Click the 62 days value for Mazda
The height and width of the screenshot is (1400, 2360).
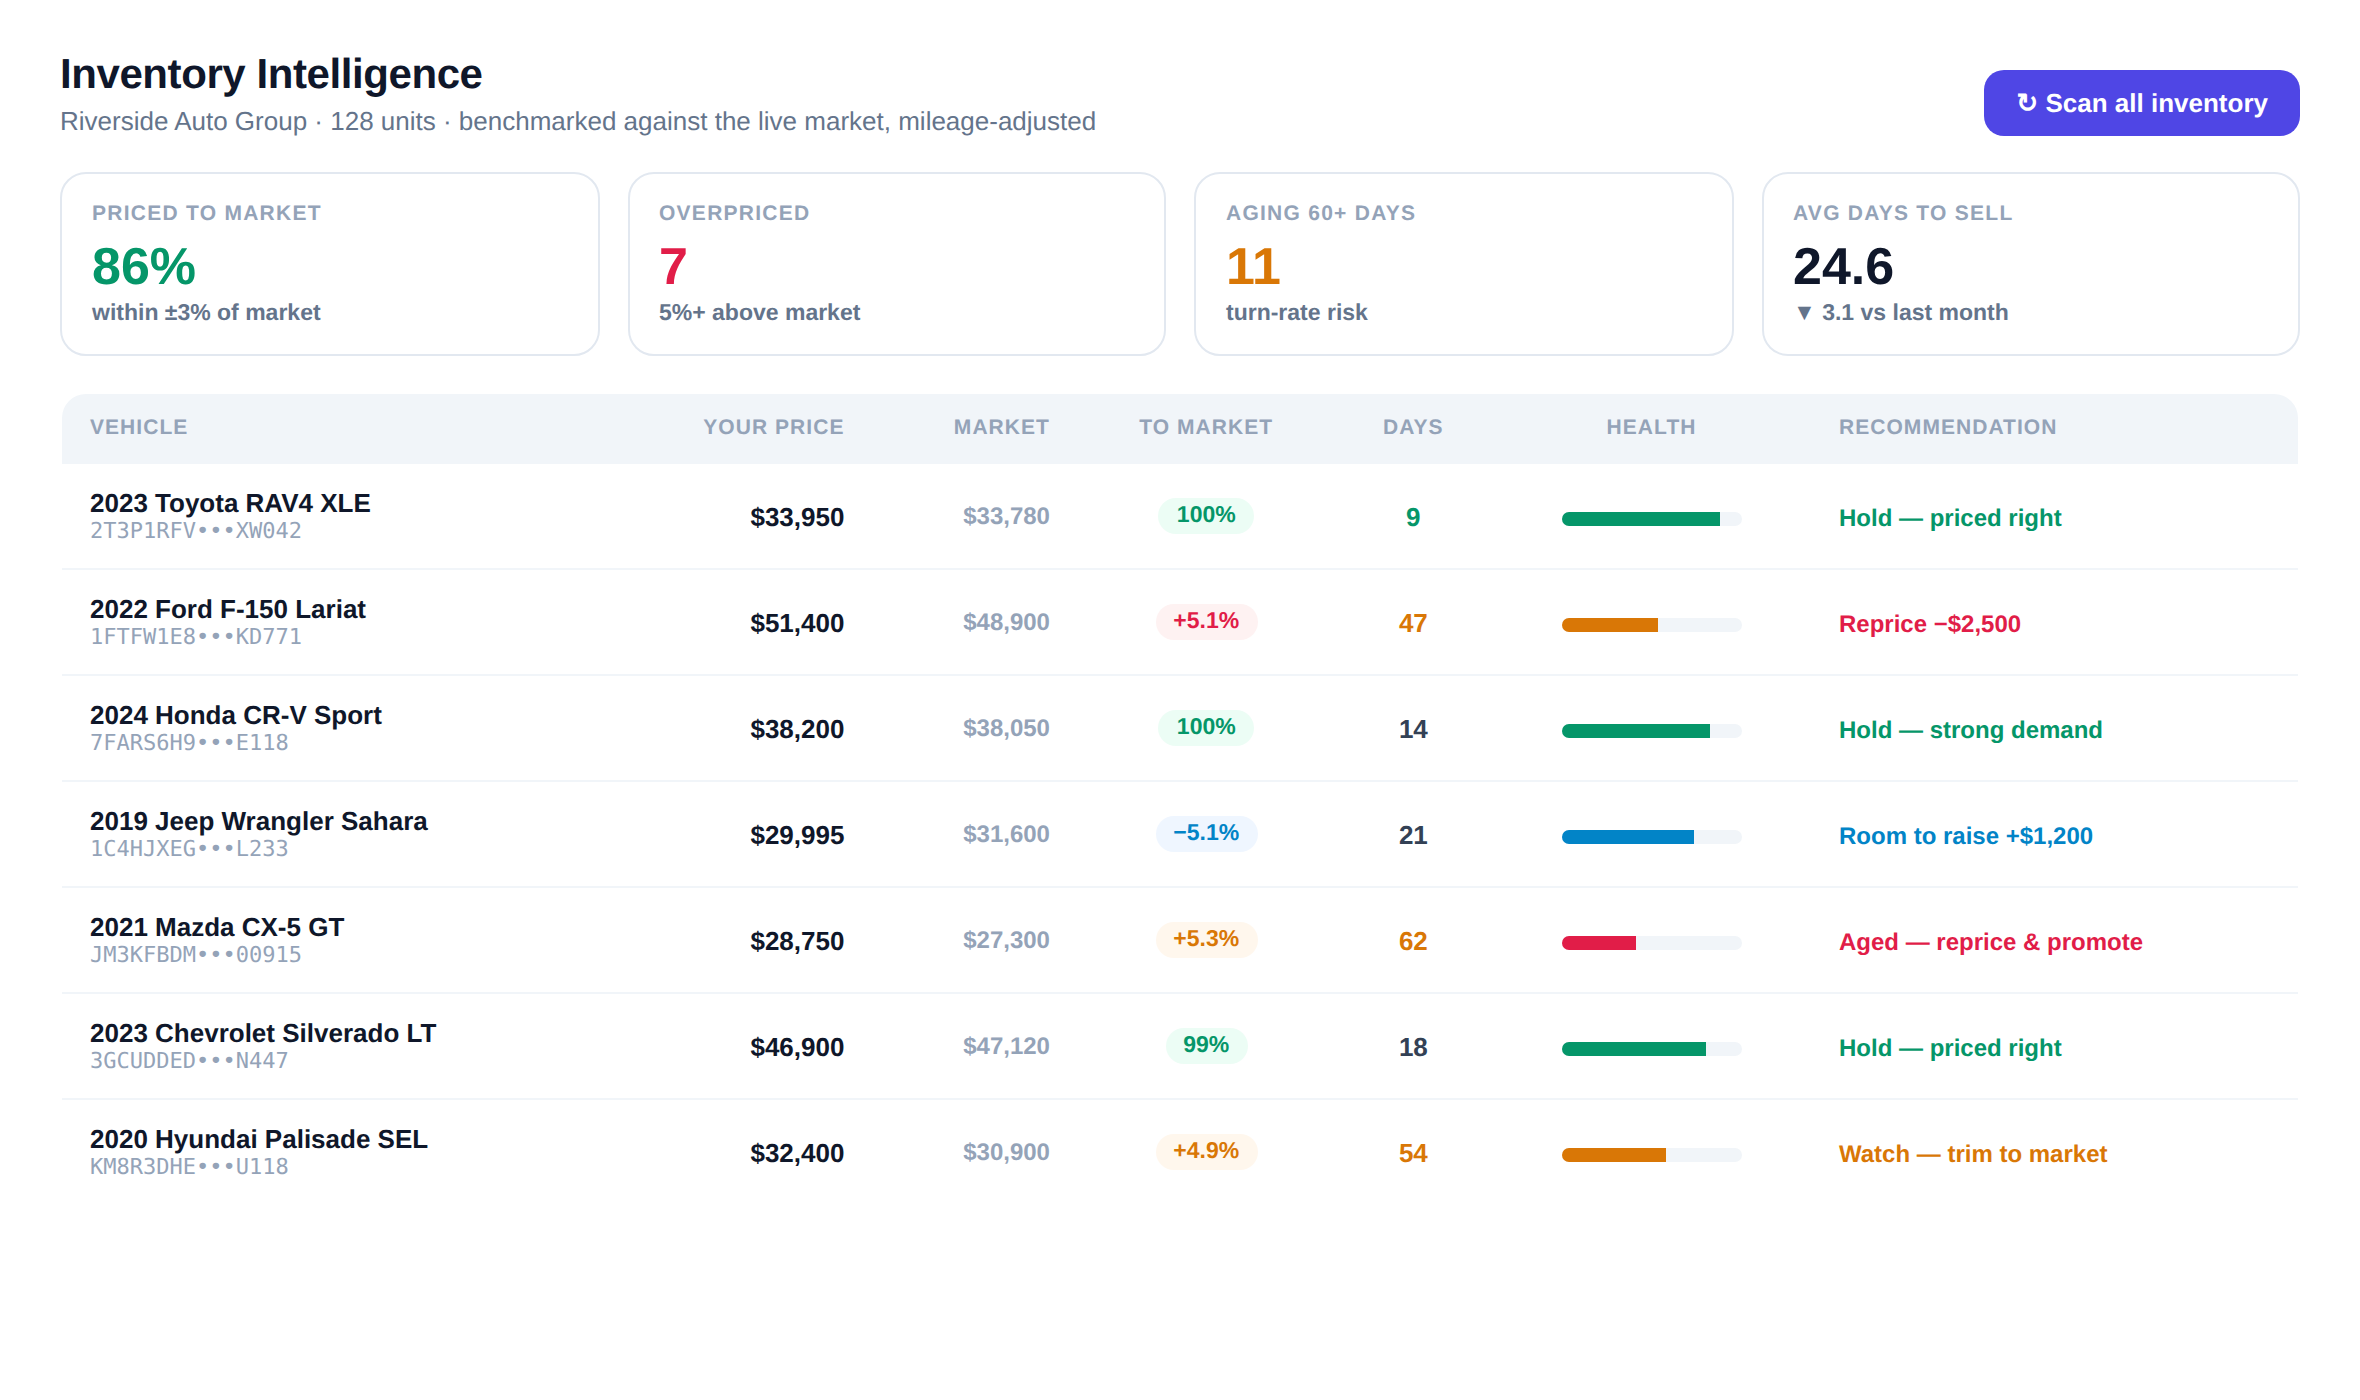pyautogui.click(x=1412, y=941)
